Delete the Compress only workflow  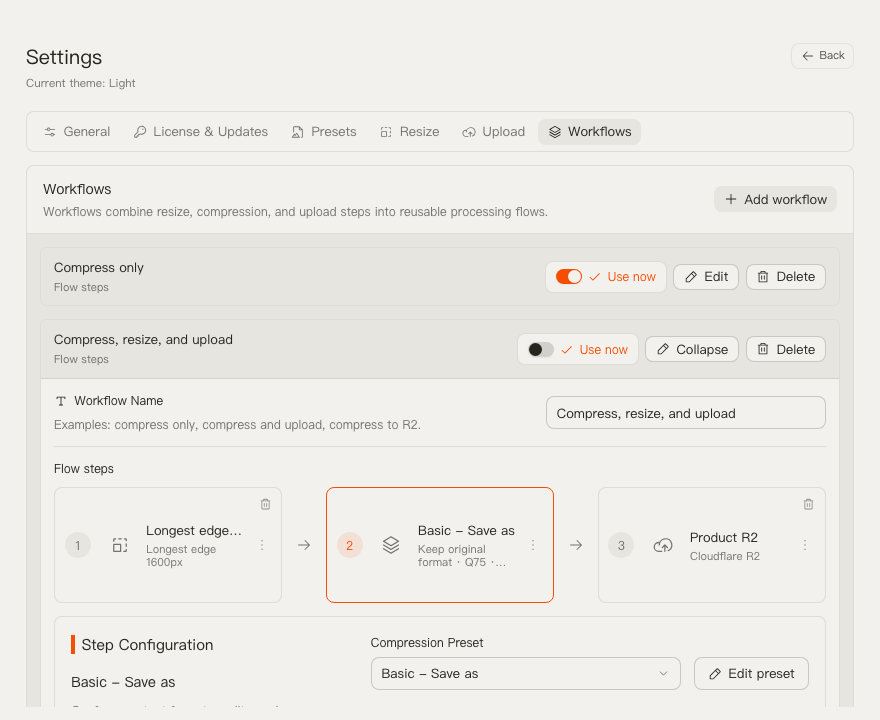pos(786,277)
